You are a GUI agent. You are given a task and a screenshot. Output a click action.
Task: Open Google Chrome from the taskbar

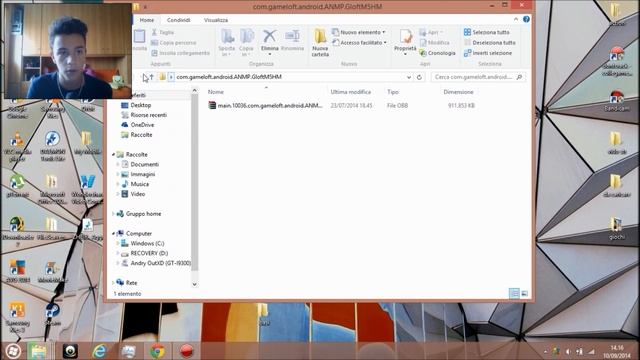[158, 351]
